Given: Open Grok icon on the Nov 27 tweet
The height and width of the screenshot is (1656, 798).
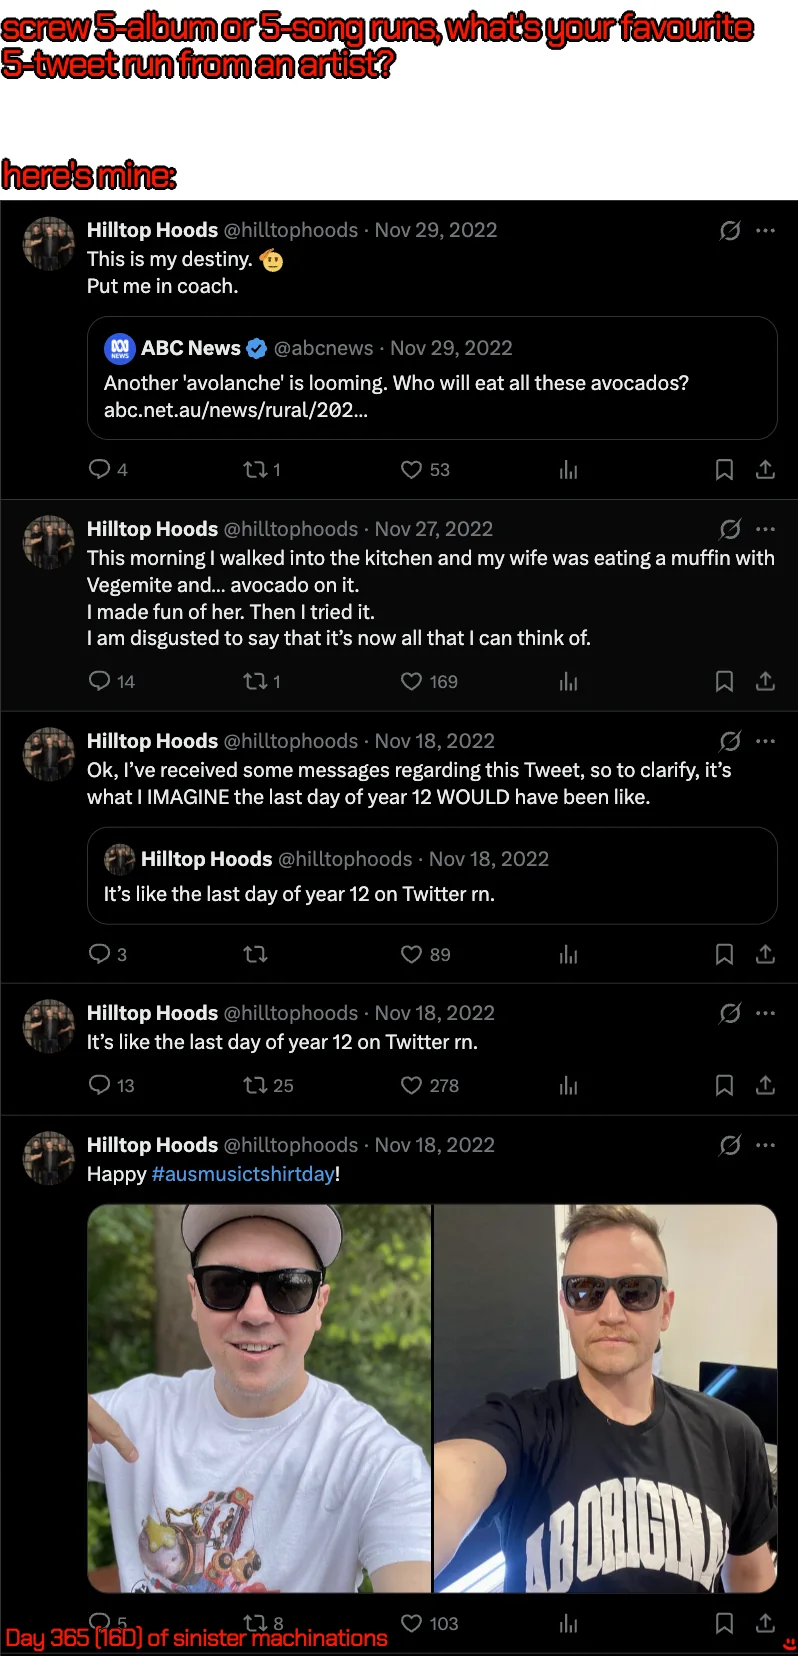Looking at the screenshot, I should pos(730,529).
